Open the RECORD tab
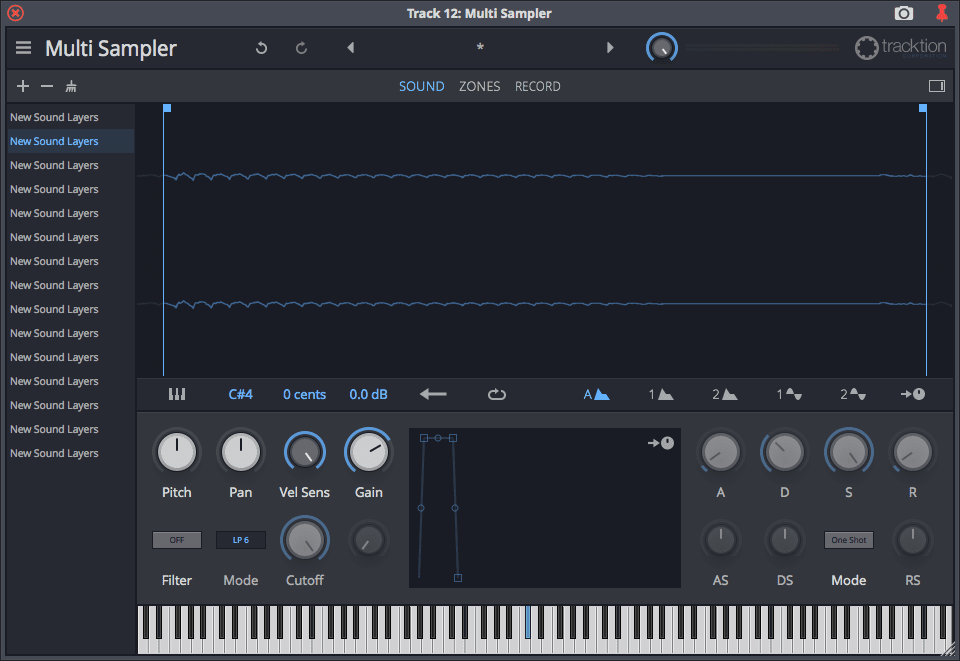 pos(537,86)
